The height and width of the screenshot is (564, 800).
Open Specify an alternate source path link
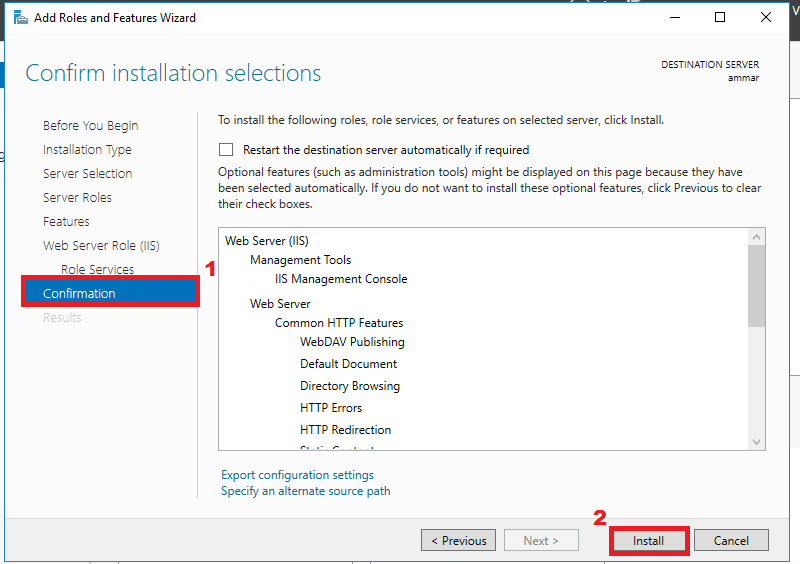tap(305, 491)
